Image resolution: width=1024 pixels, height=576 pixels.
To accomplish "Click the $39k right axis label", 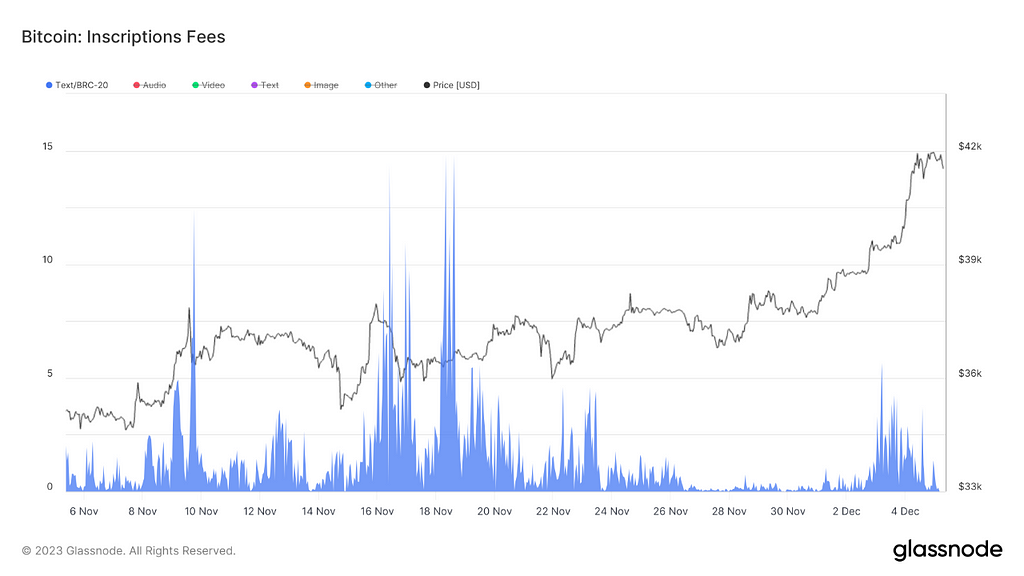I will pos(970,260).
